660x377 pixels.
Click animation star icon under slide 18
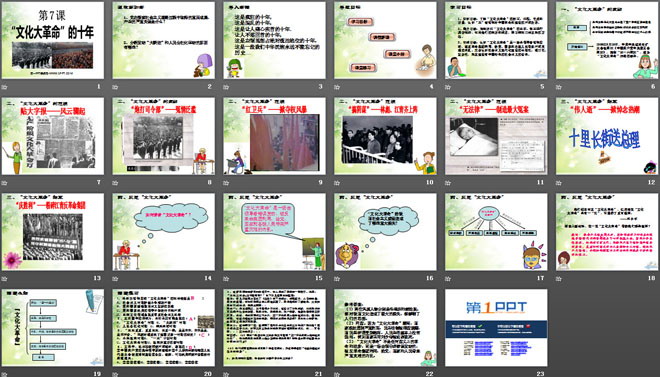[x=559, y=279]
